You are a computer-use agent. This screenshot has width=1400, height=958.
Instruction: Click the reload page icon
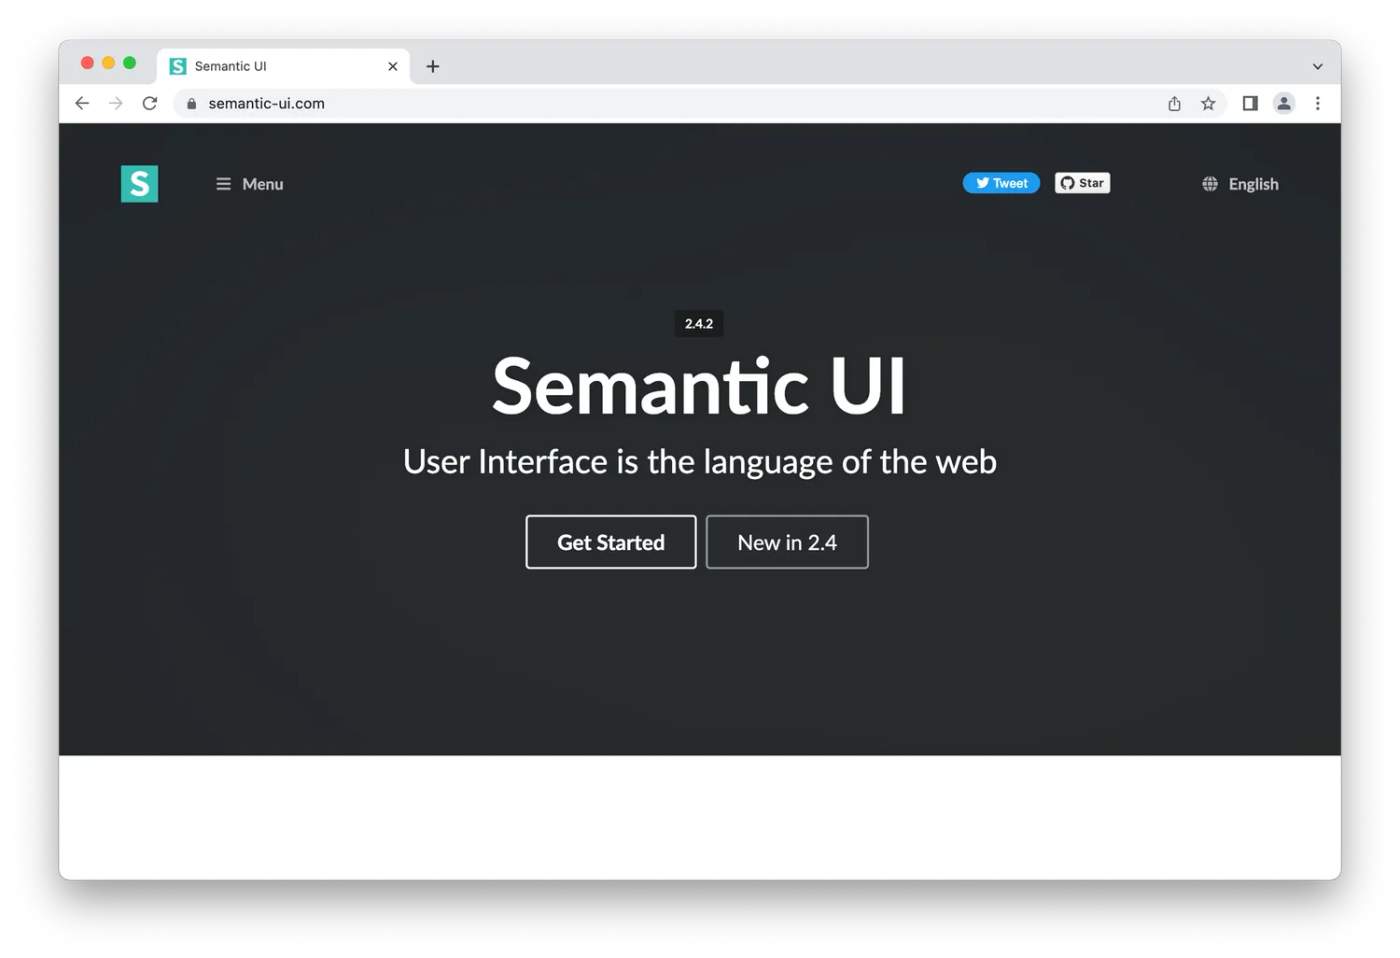coord(150,103)
